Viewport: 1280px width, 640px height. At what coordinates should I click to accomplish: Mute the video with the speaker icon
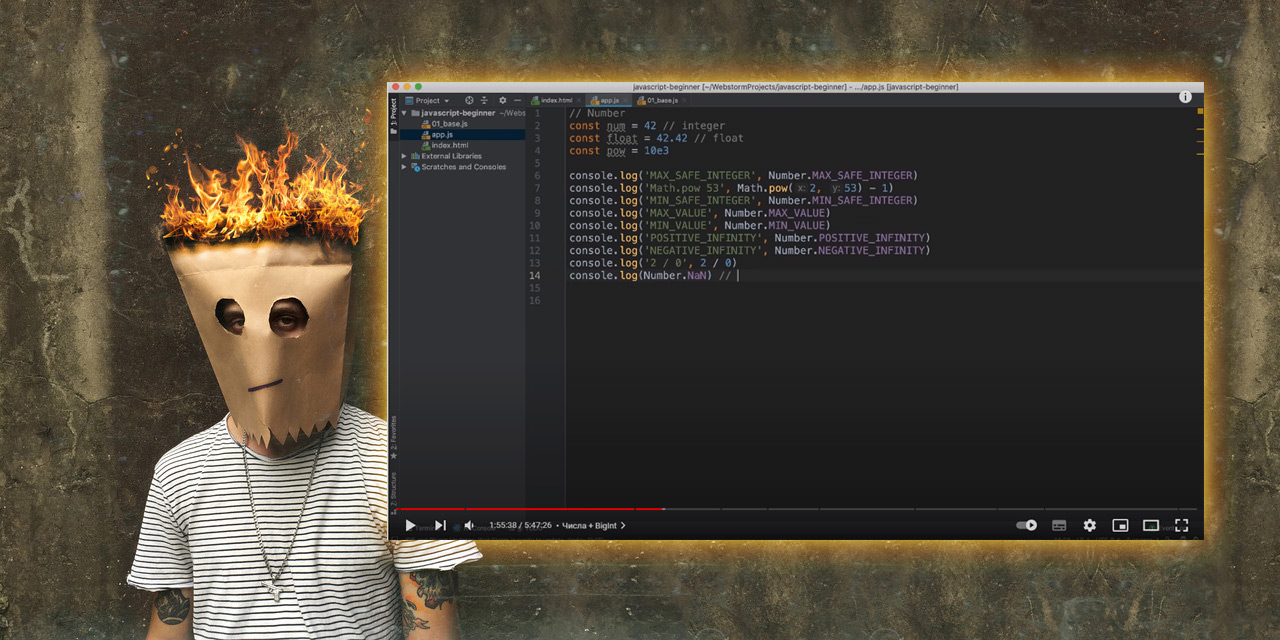pos(468,525)
